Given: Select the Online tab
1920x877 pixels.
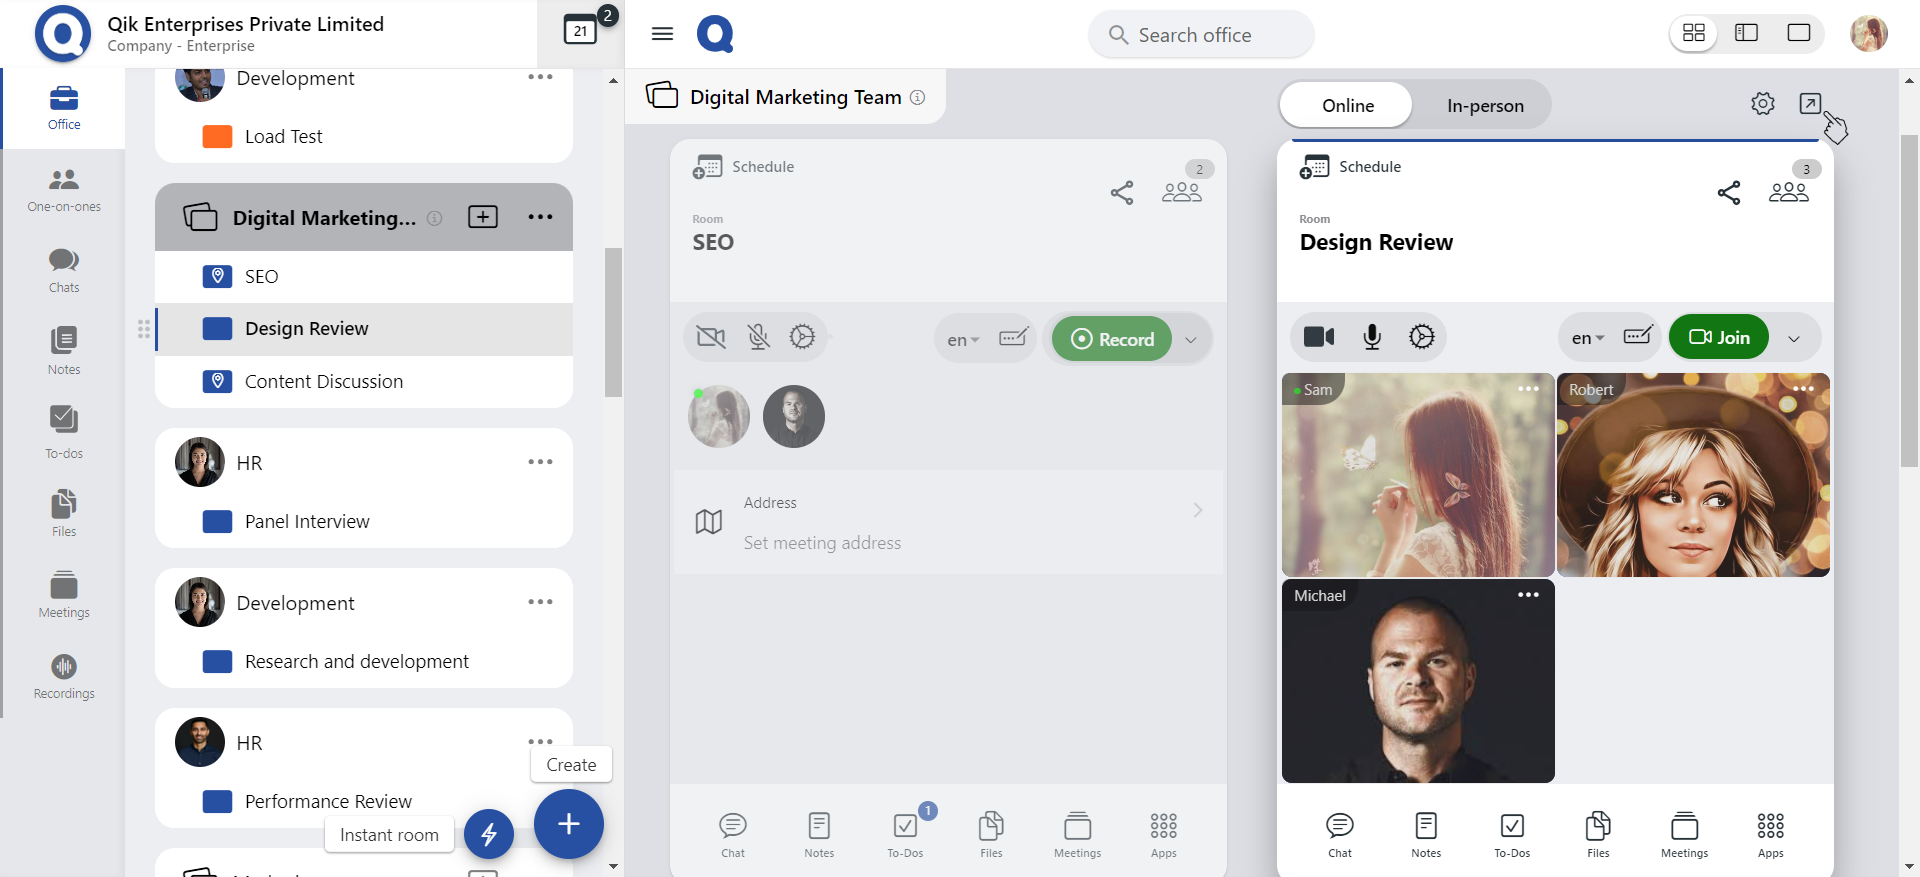Looking at the screenshot, I should [x=1347, y=106].
